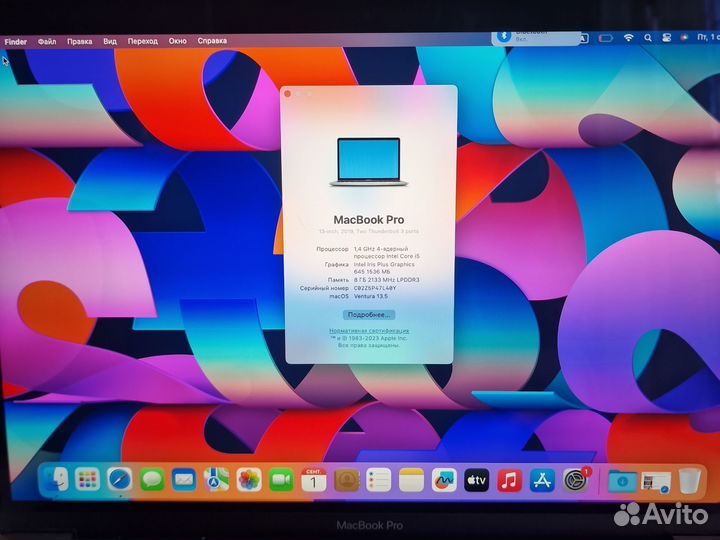The width and height of the screenshot is (720, 540).
Task: Open Contacts from the Dock
Action: (346, 480)
